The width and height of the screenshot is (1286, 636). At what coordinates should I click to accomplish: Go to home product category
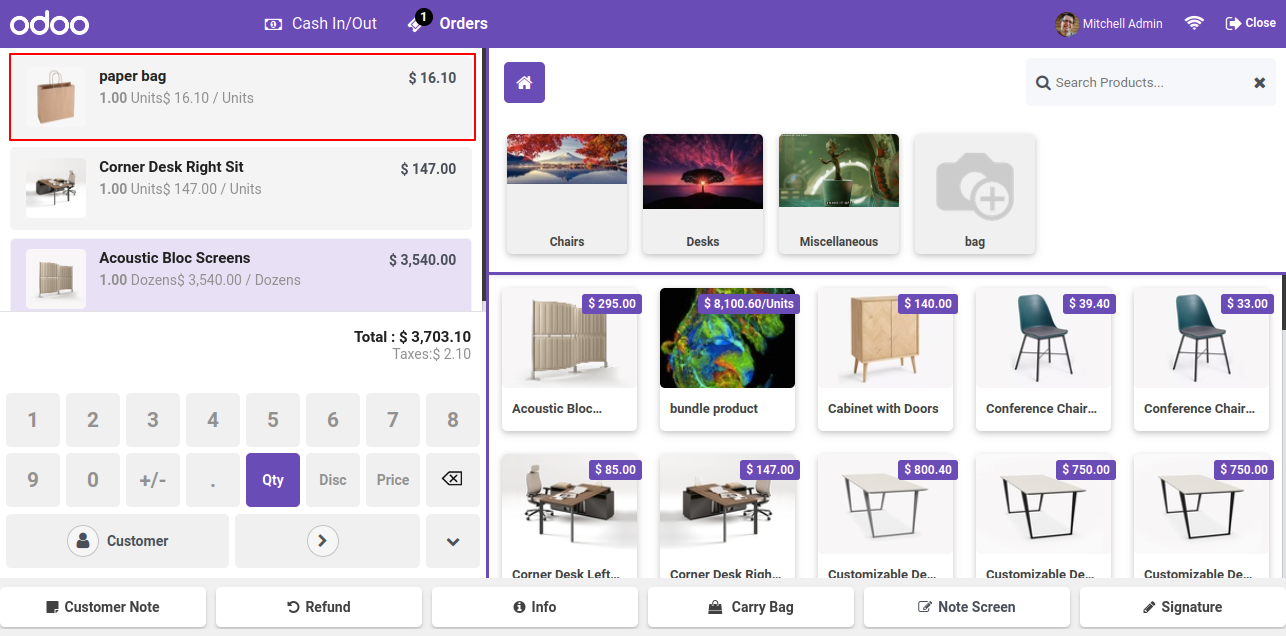tap(524, 82)
